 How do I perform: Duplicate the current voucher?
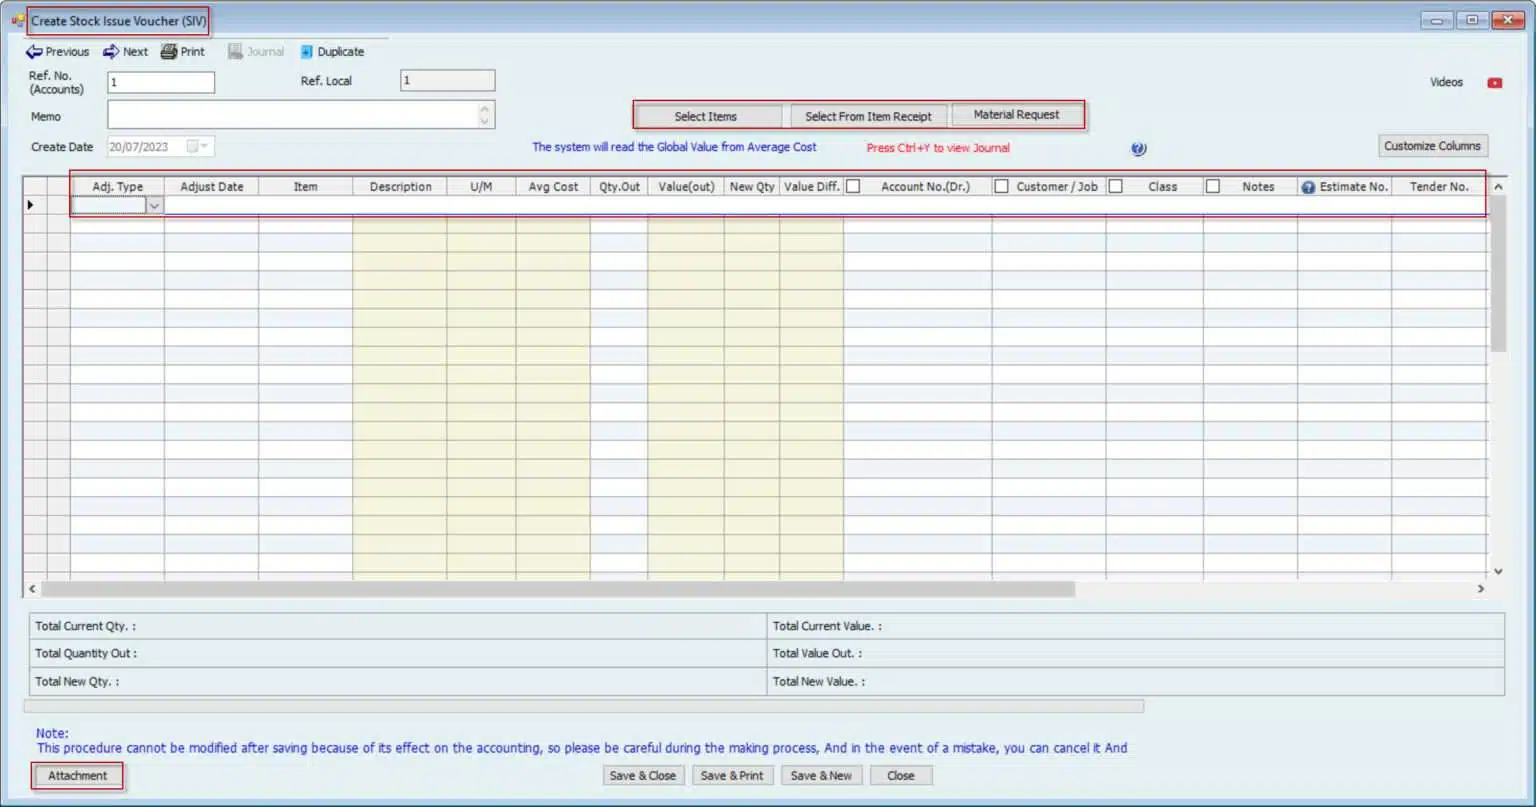(x=332, y=52)
